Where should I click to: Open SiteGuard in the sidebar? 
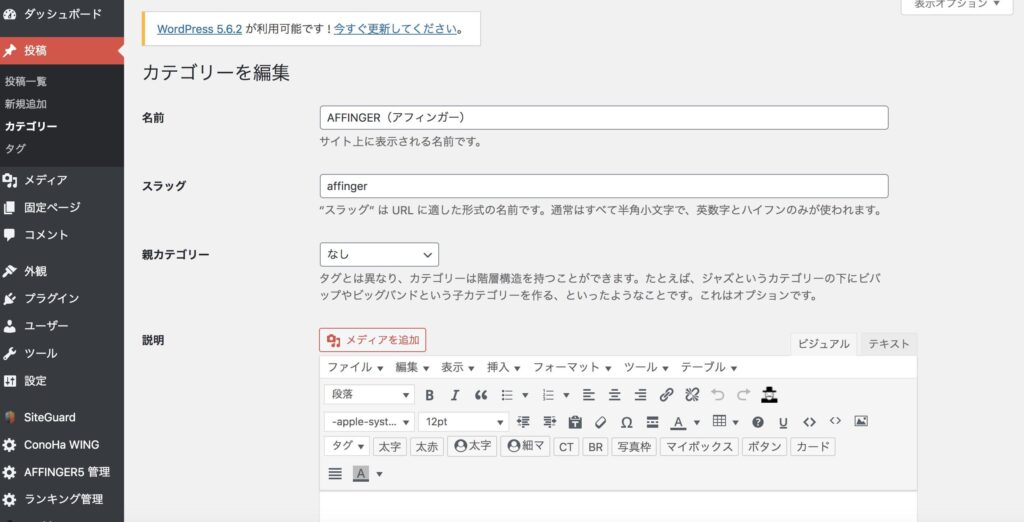[x=62, y=417]
